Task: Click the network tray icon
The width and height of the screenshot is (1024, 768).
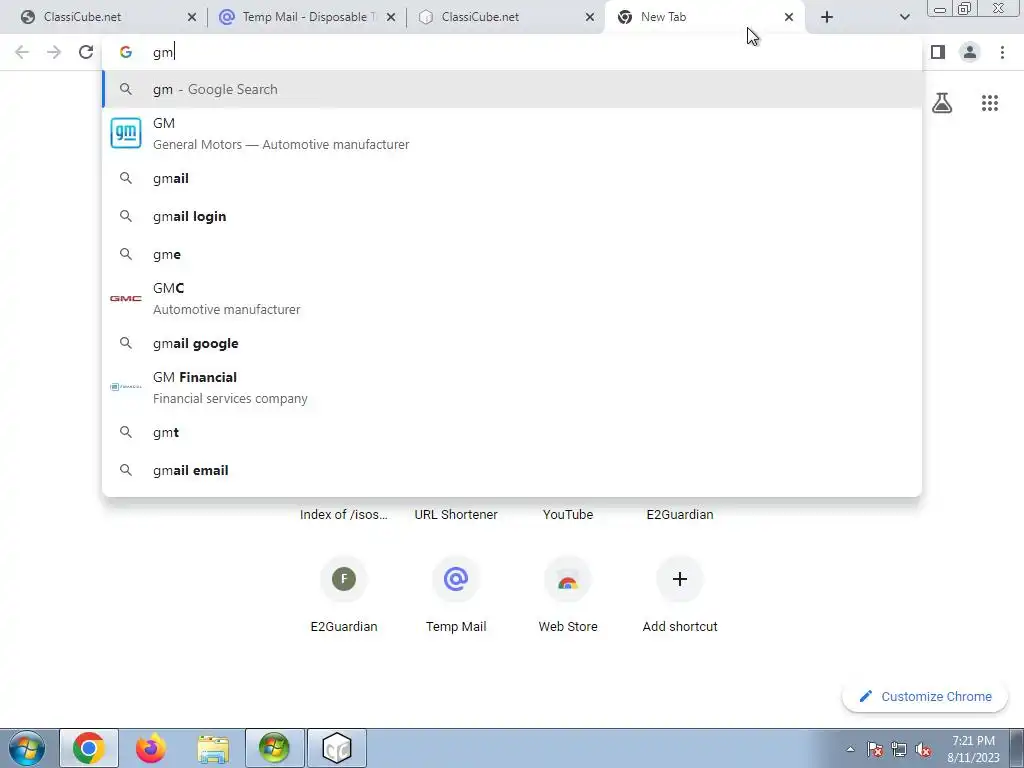Action: [x=899, y=749]
